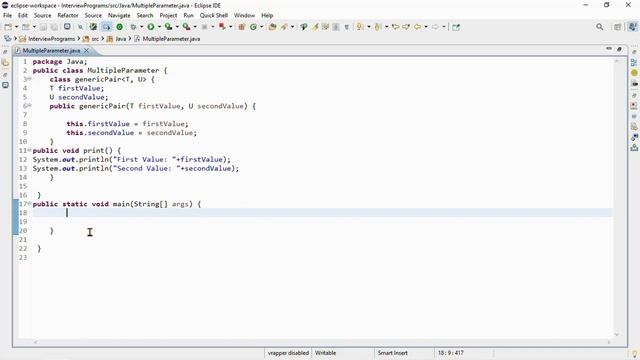This screenshot has width=640, height=360.
Task: Collapse the genericPair class at line 3
Action: click(29, 79)
